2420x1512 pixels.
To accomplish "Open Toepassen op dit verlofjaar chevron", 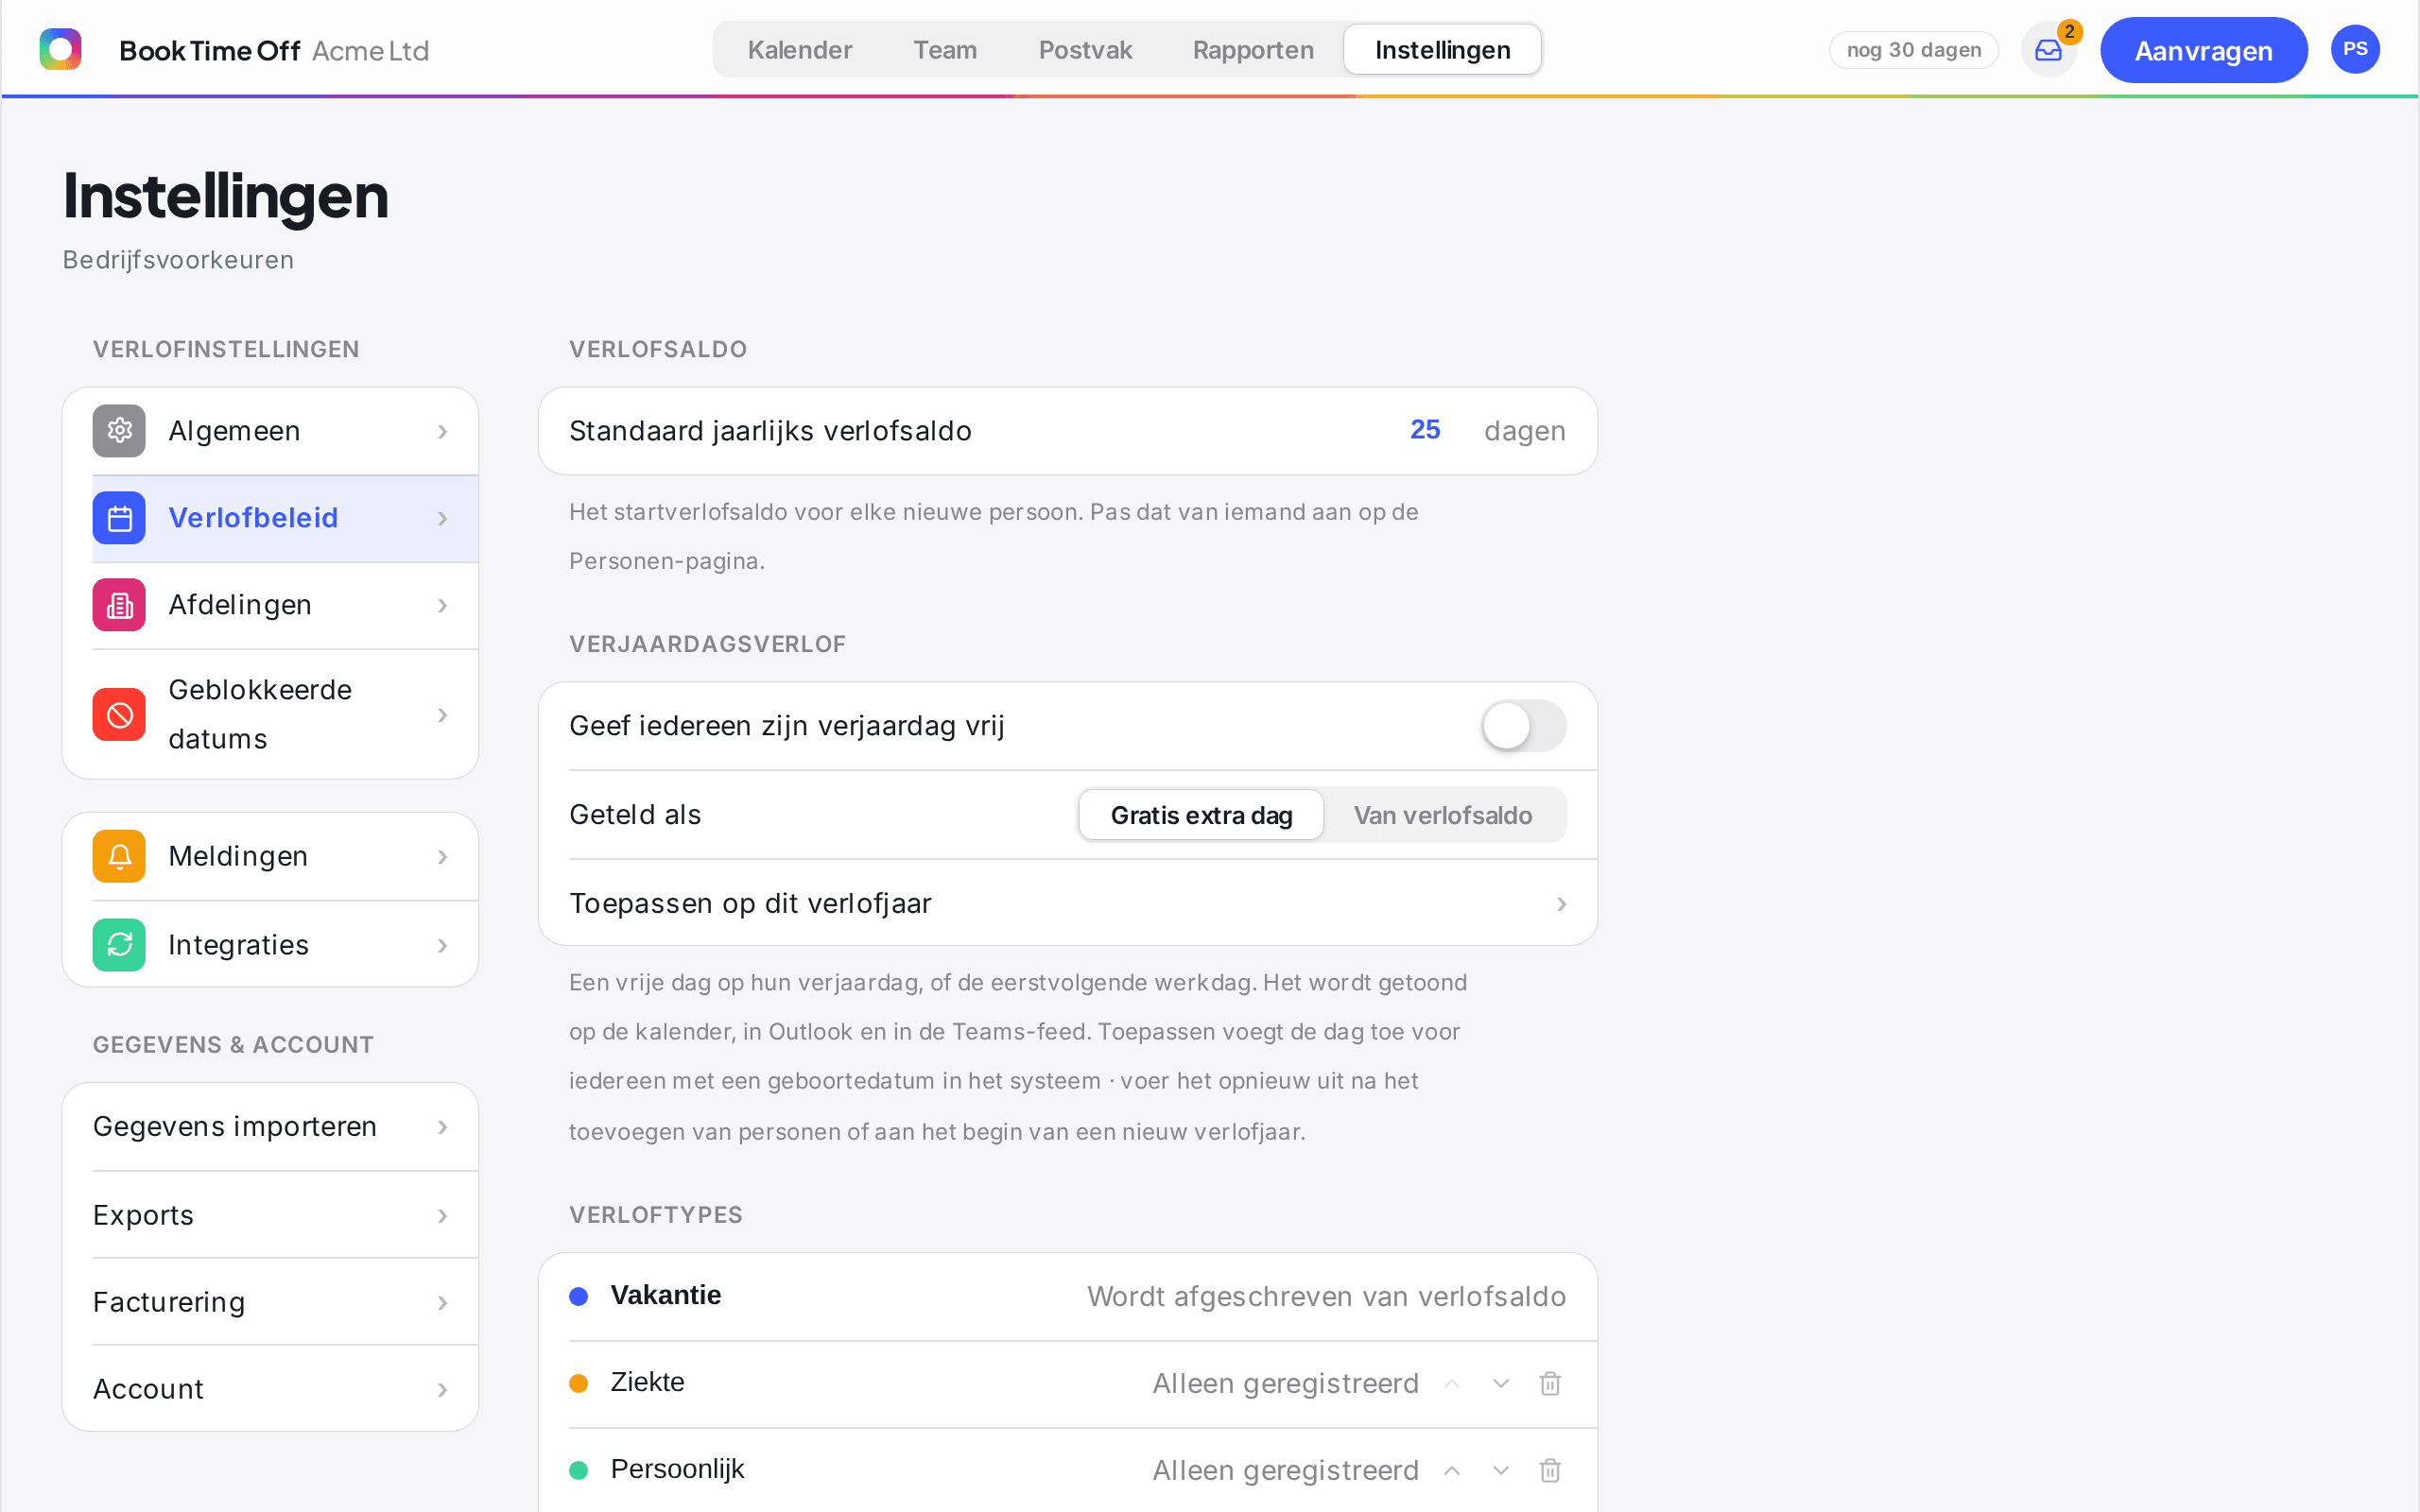I will 1561,904.
